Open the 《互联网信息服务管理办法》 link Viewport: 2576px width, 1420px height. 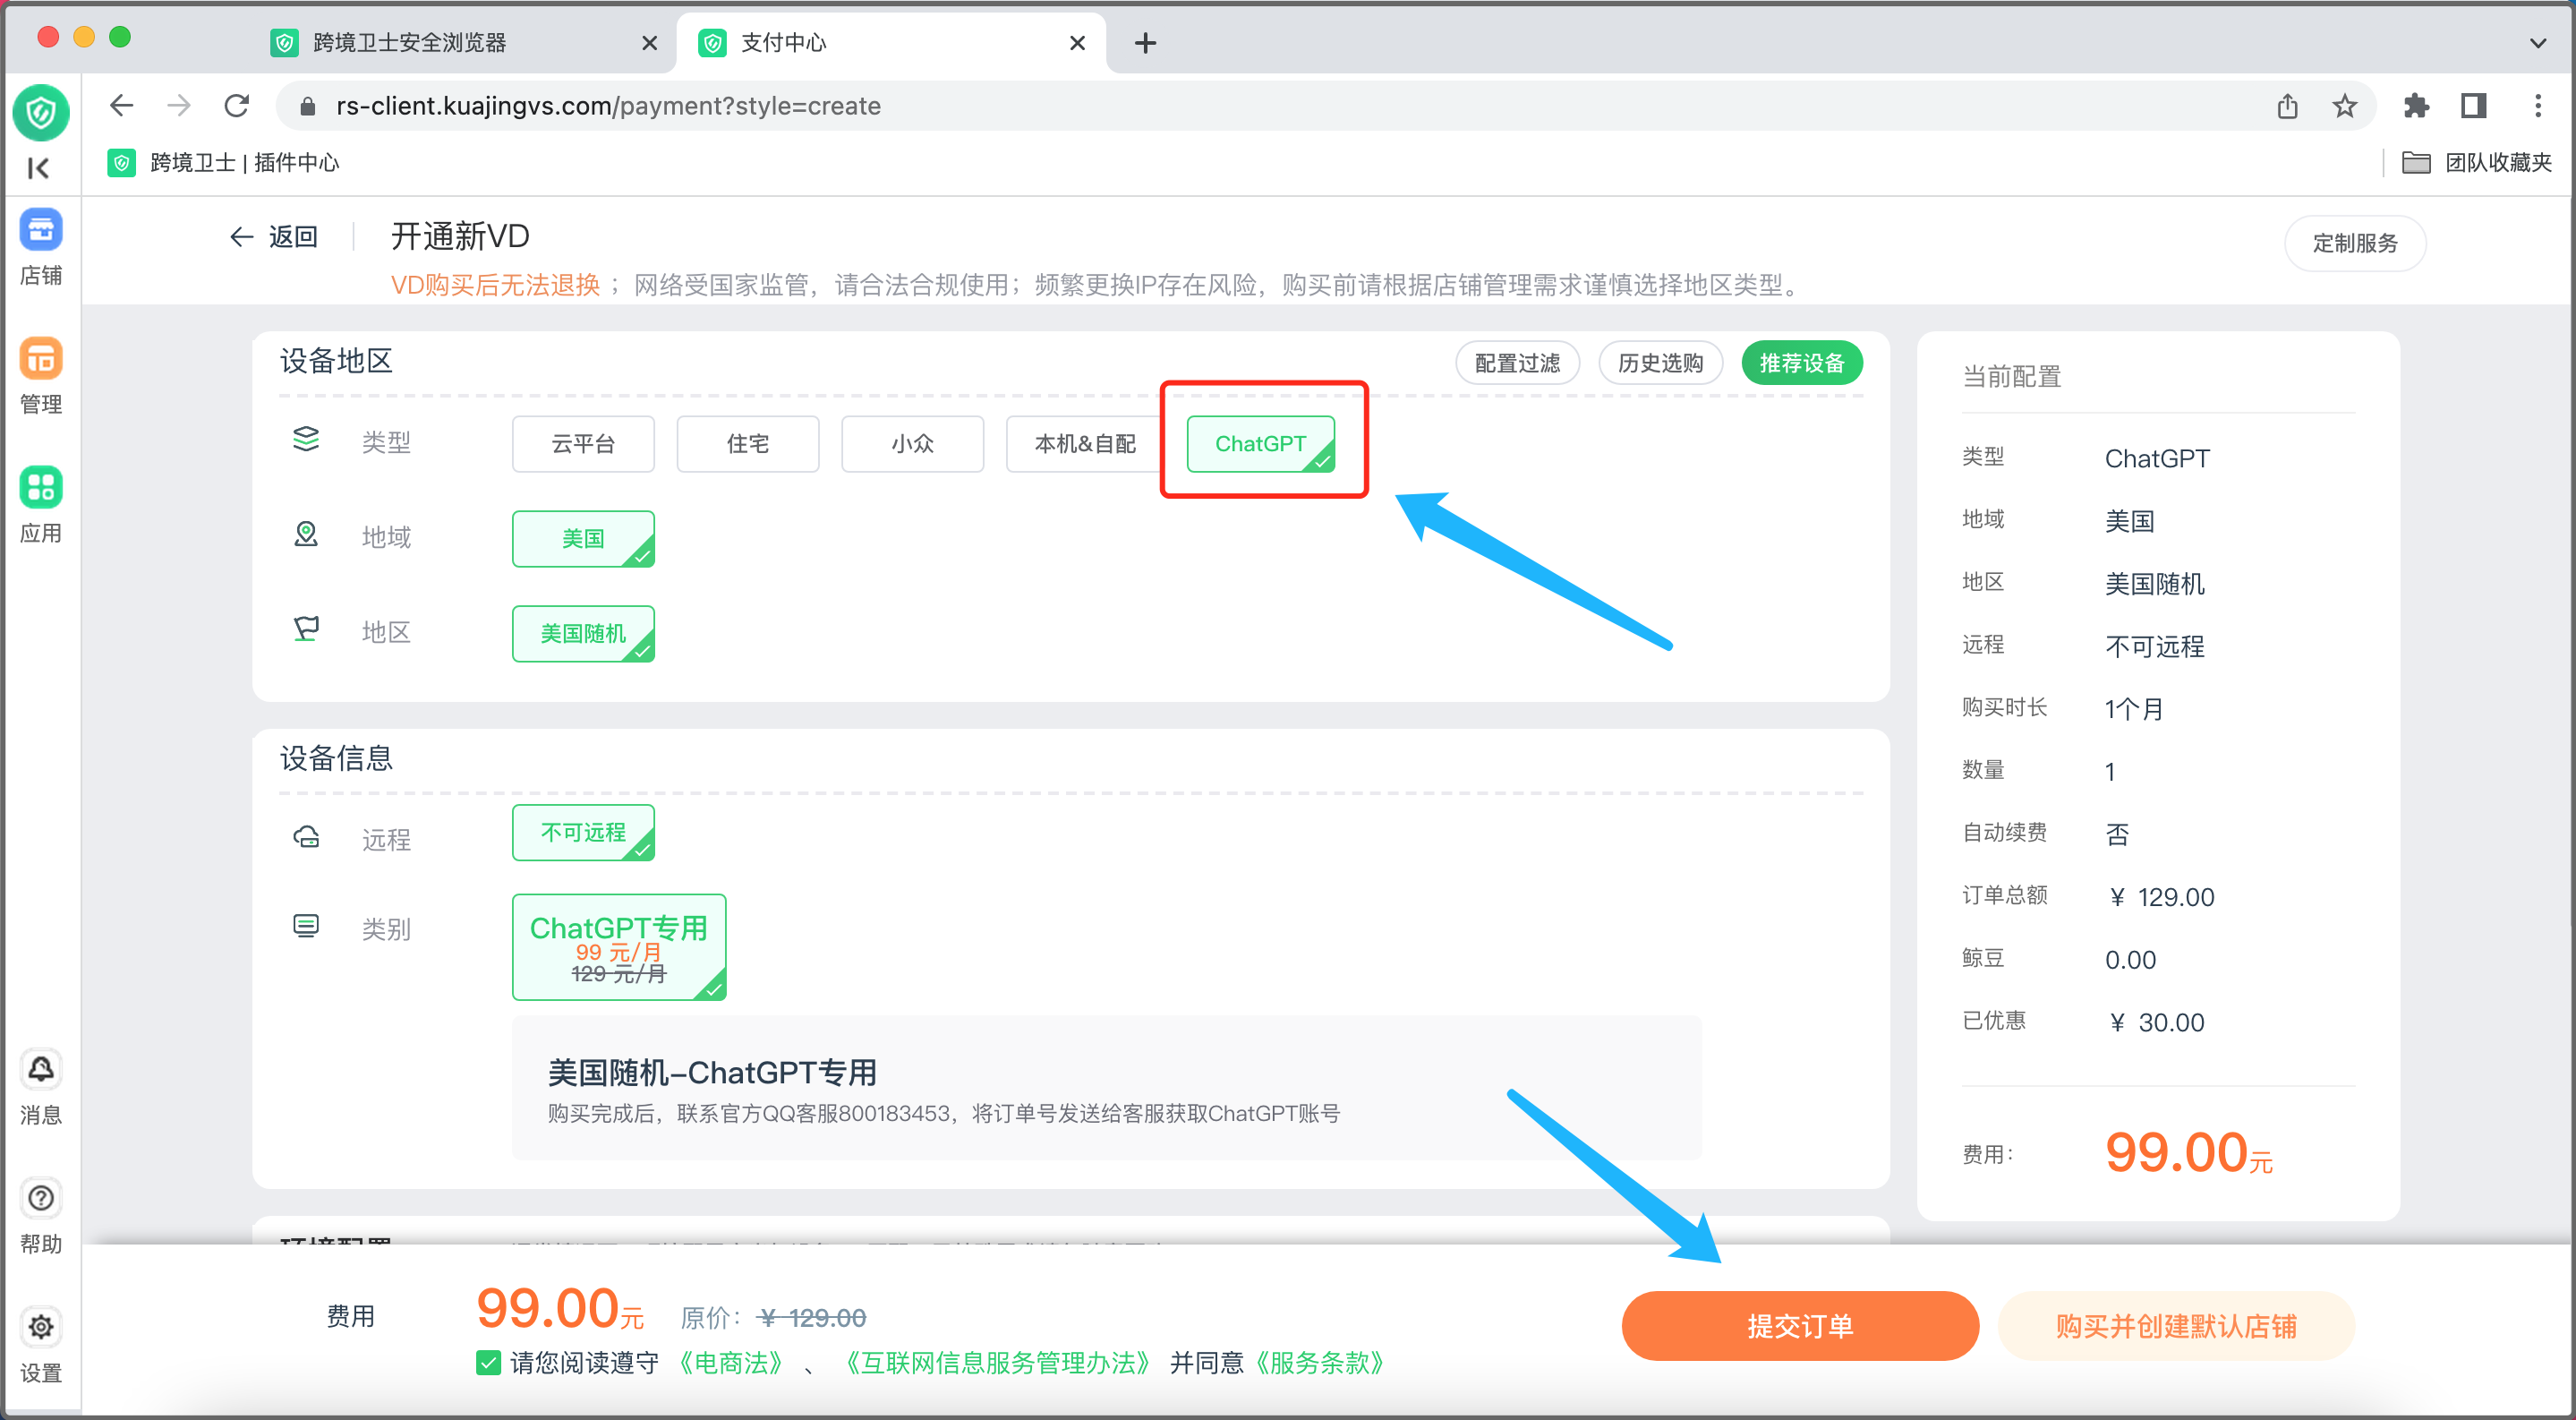[997, 1363]
